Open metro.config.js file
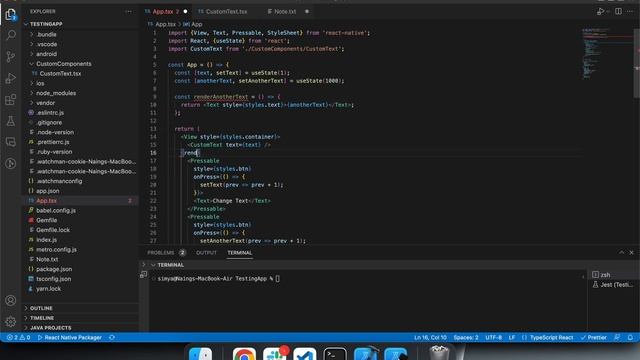640x360 pixels. [x=56, y=249]
